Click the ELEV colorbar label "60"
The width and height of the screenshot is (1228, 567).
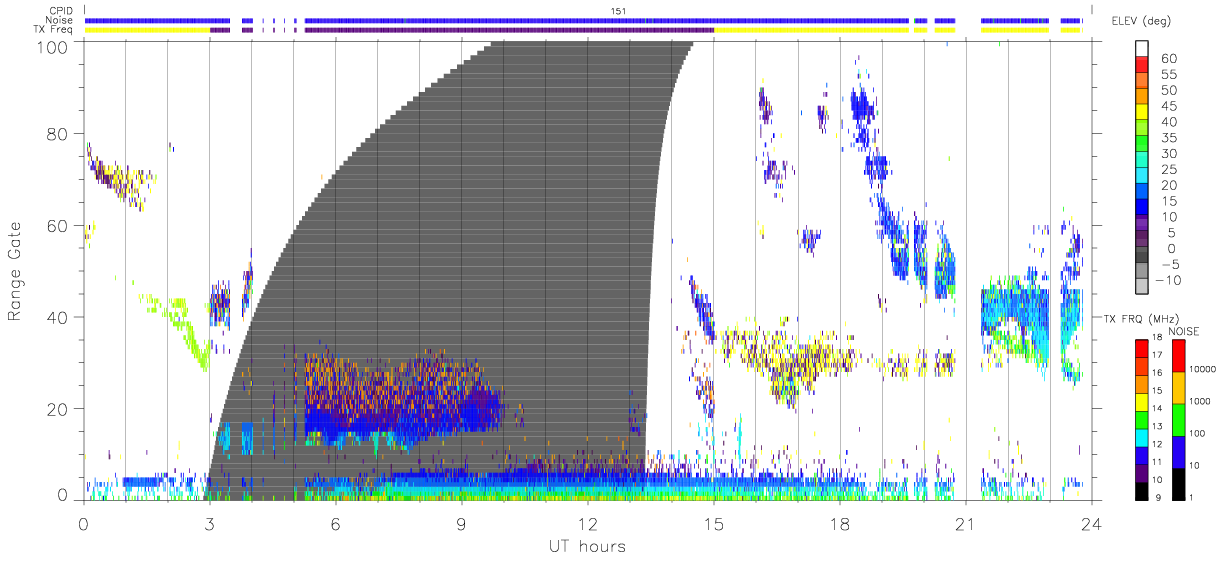(1169, 58)
